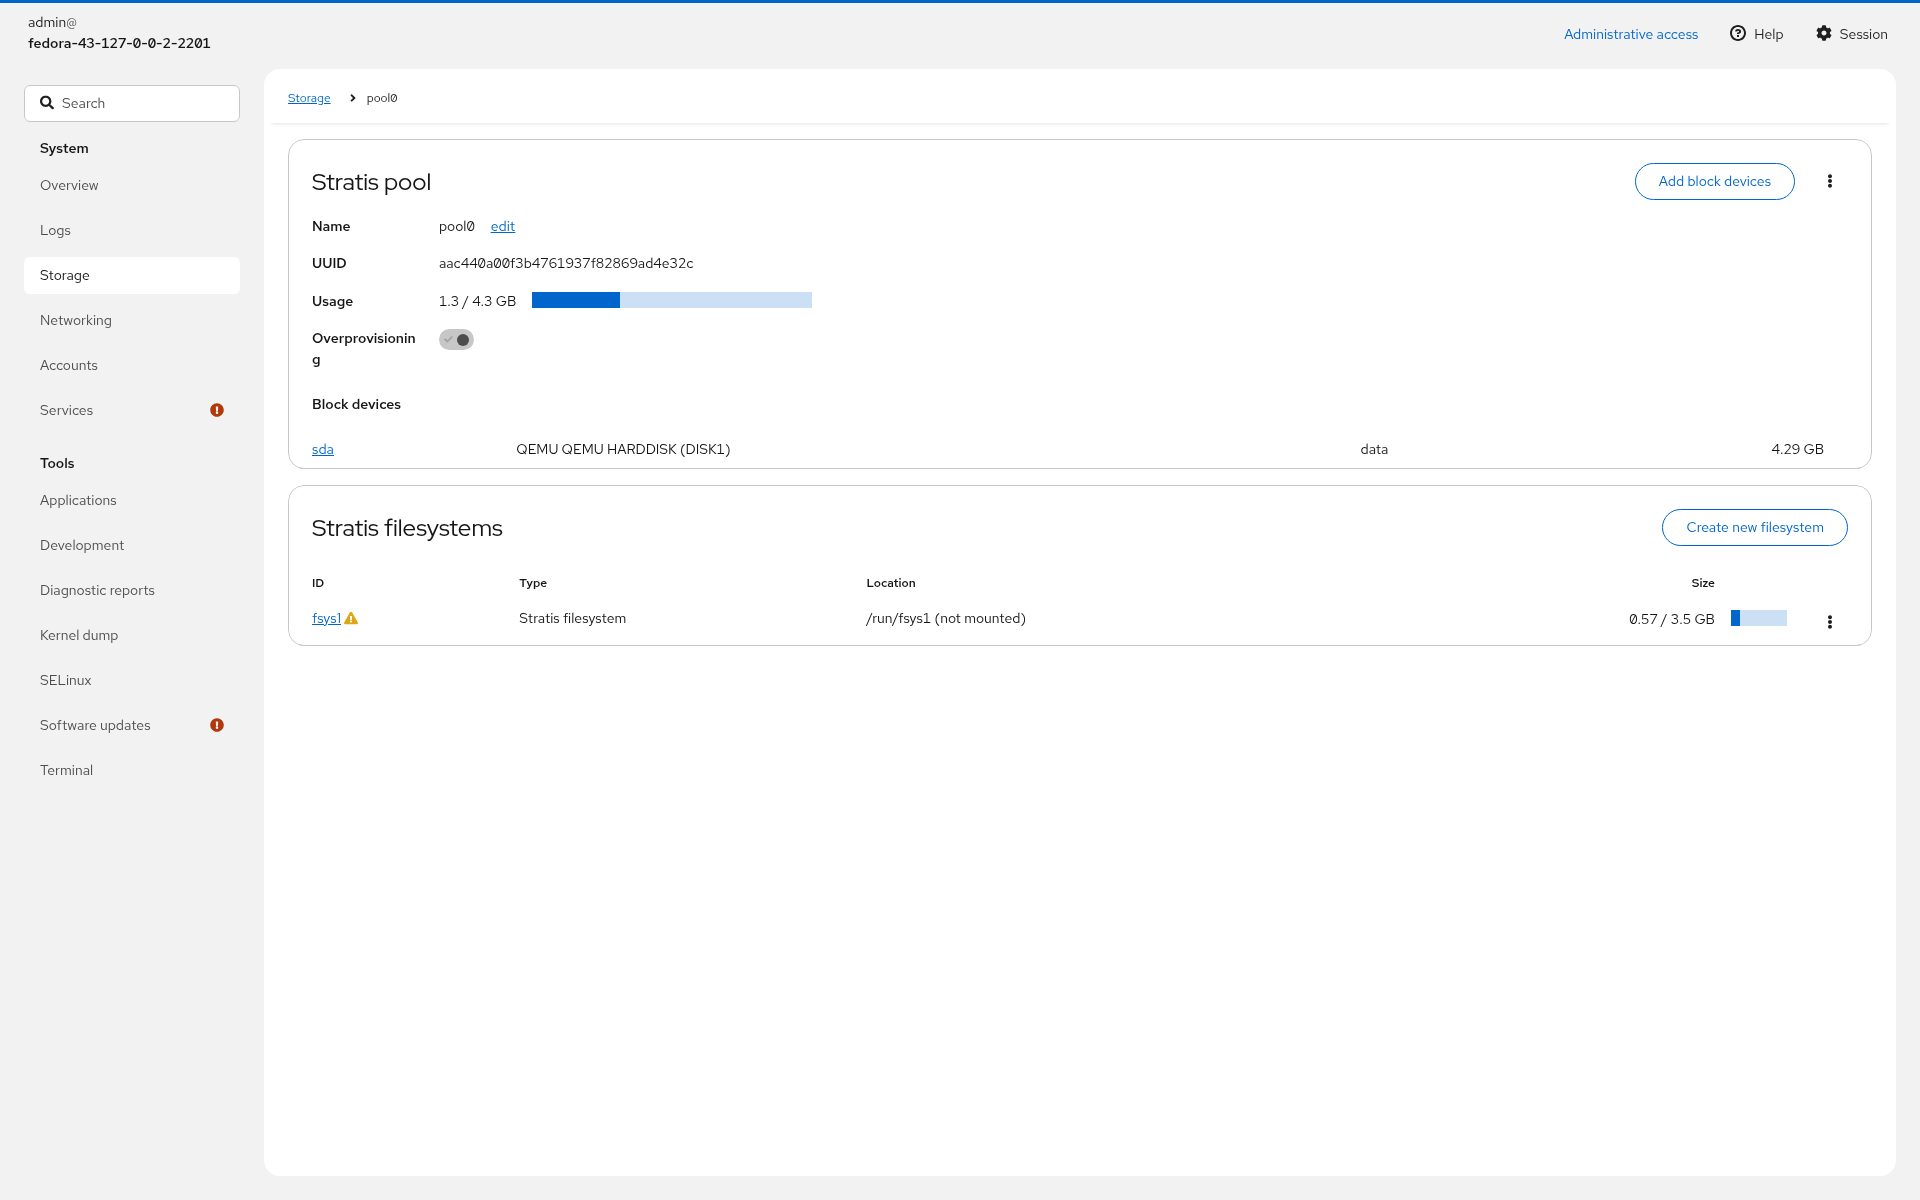The height and width of the screenshot is (1200, 1920).
Task: Click the warning triangle next to fsys1
Action: coord(351,618)
